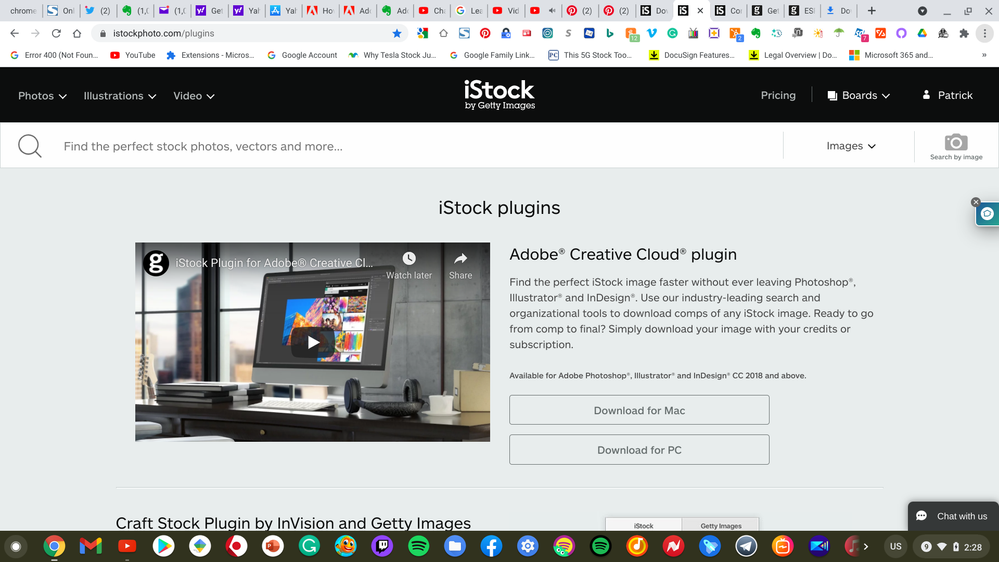Click the Bing extension icon
Viewport: 999px width, 562px height.
610,33
